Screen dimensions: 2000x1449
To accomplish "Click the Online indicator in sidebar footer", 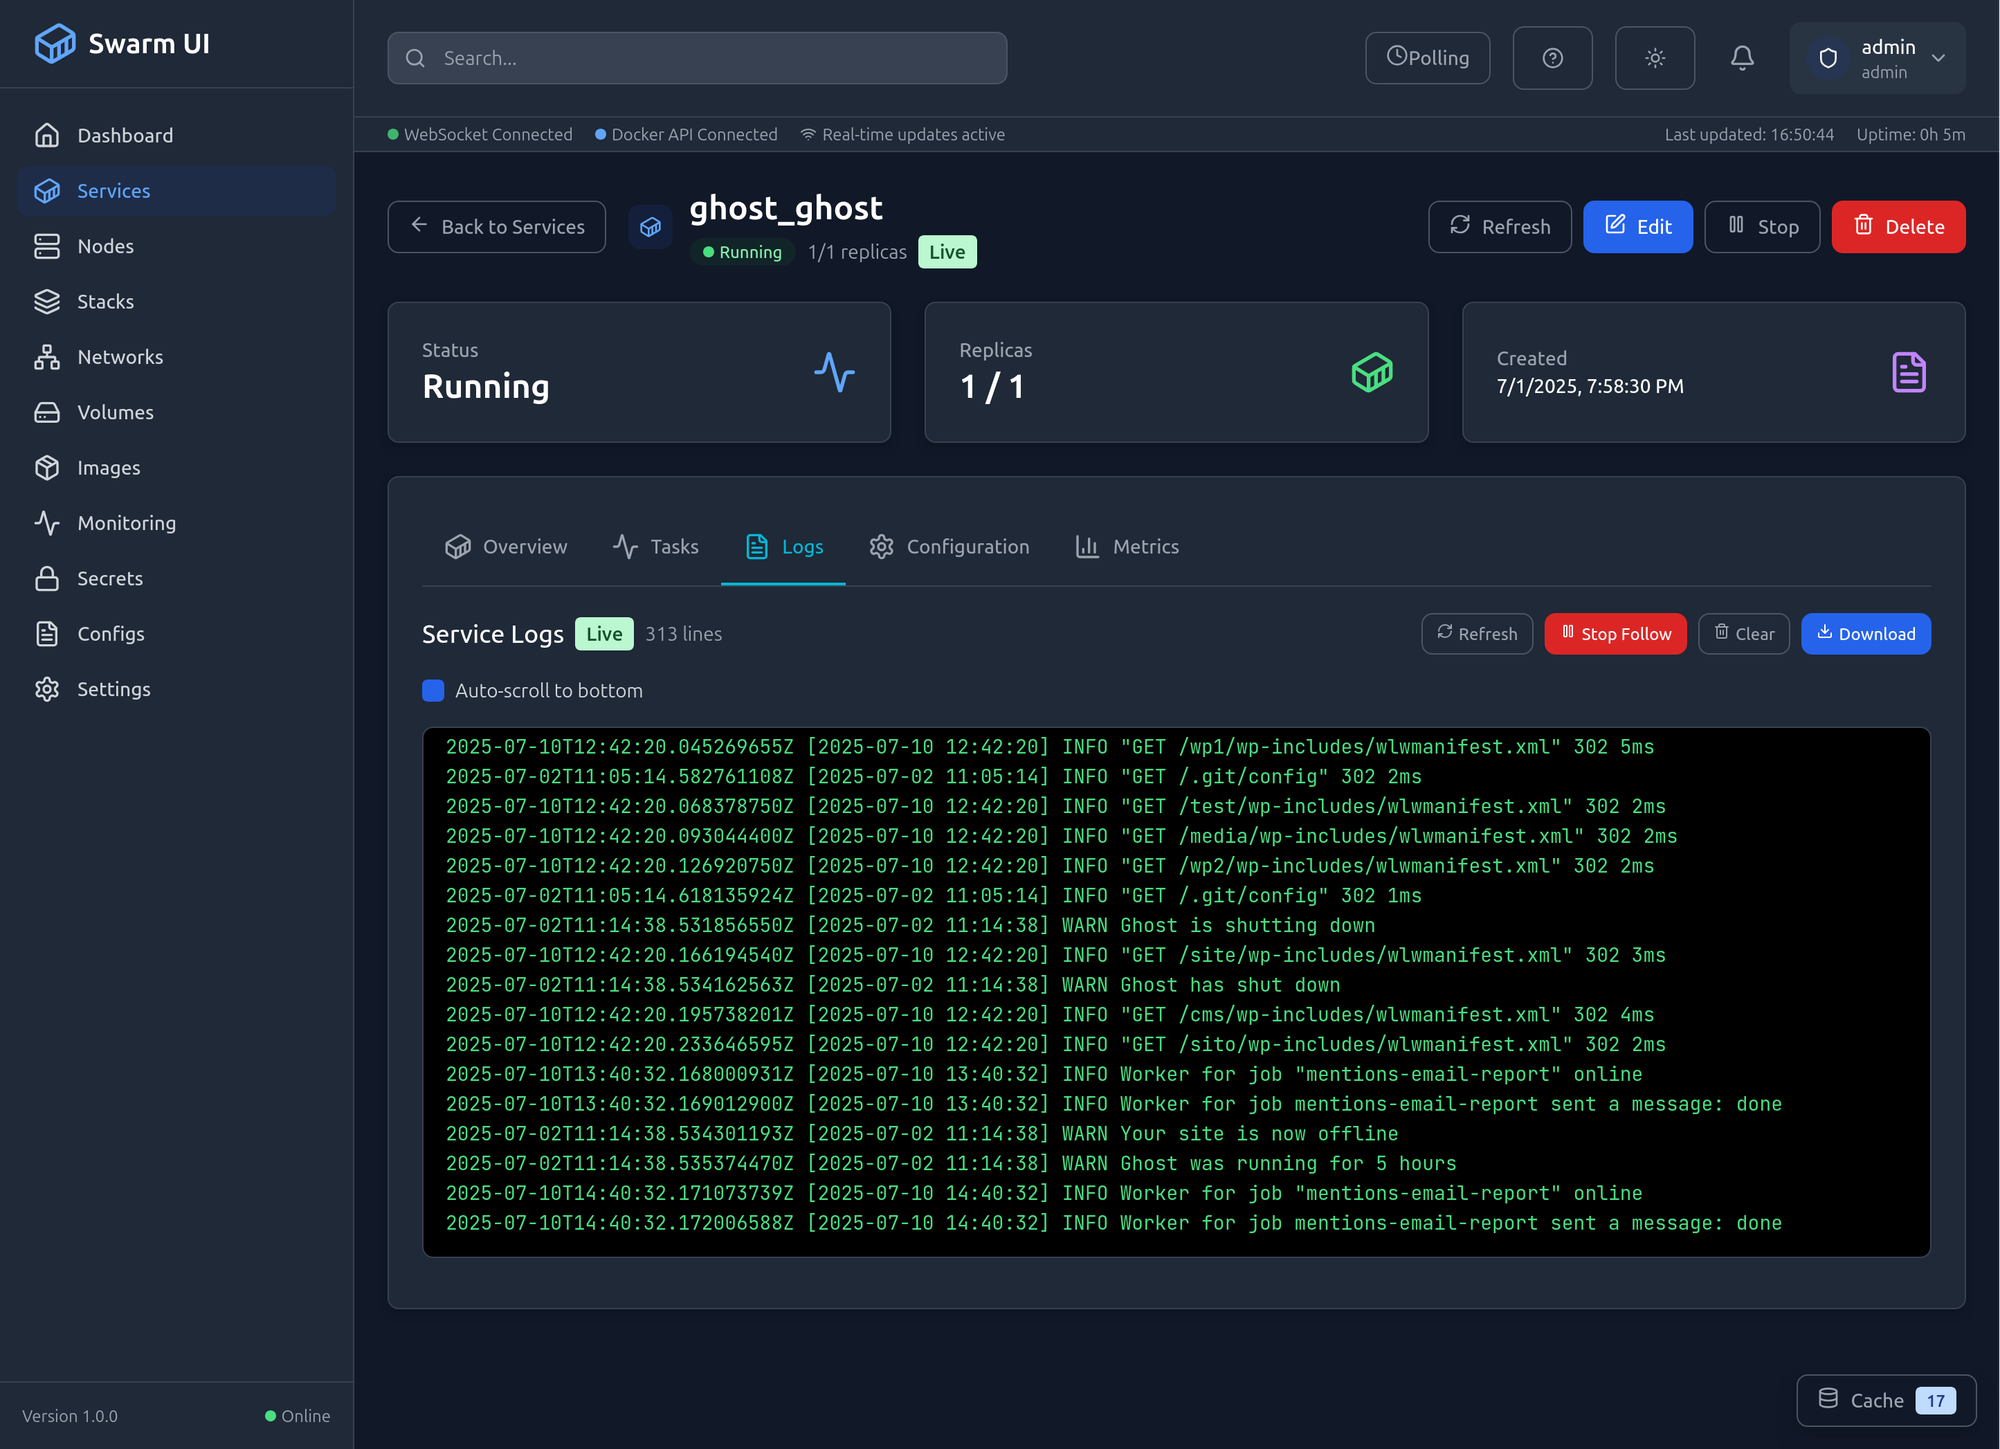I will pos(297,1416).
